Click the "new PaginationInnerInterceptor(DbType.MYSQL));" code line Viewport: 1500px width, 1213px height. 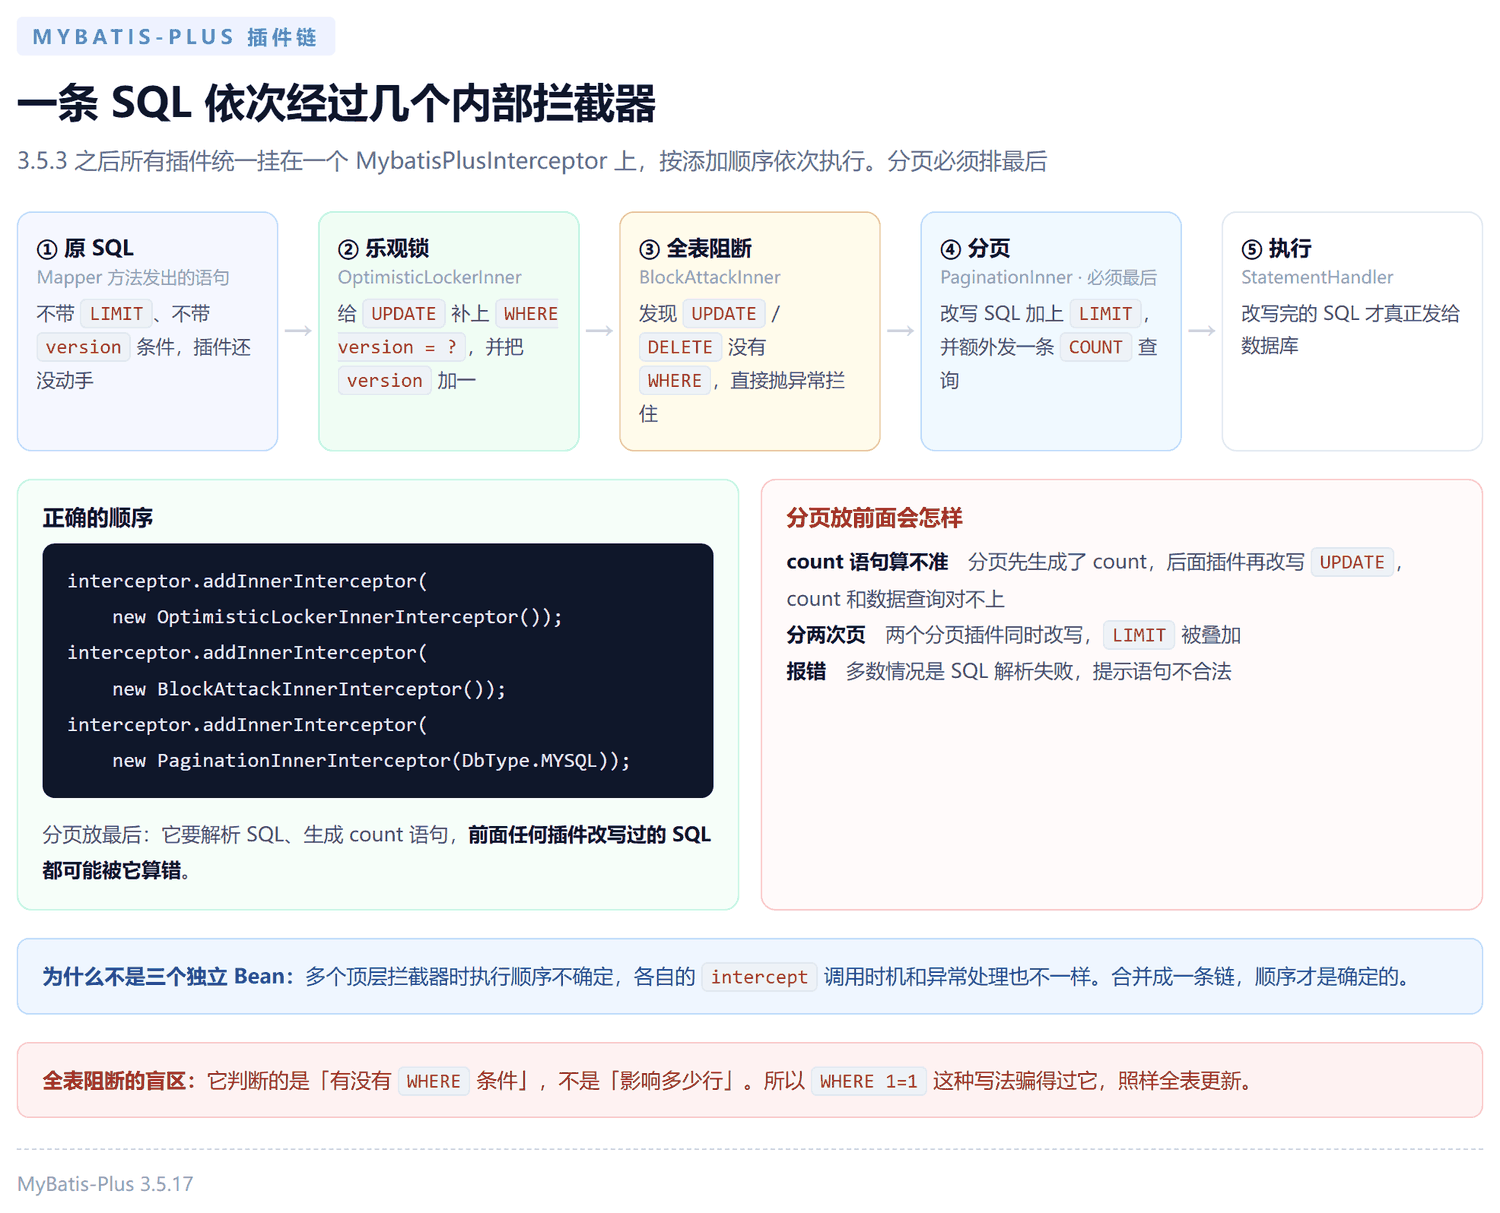(371, 761)
